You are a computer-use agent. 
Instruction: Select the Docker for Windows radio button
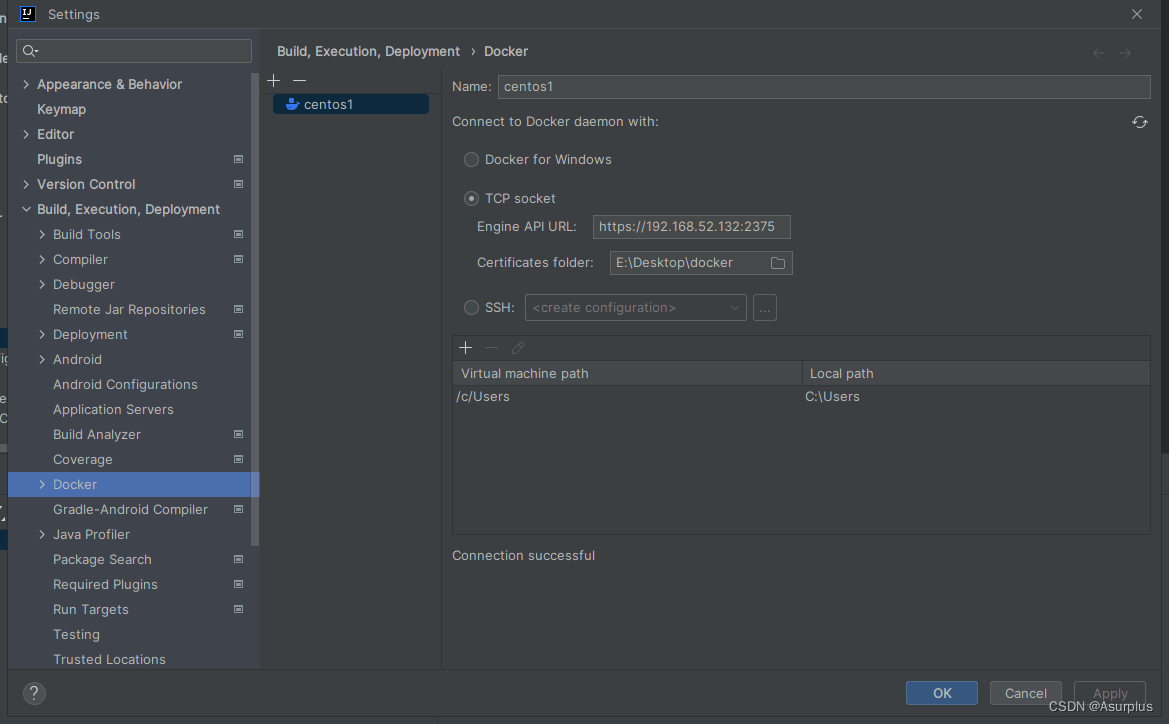pos(471,160)
